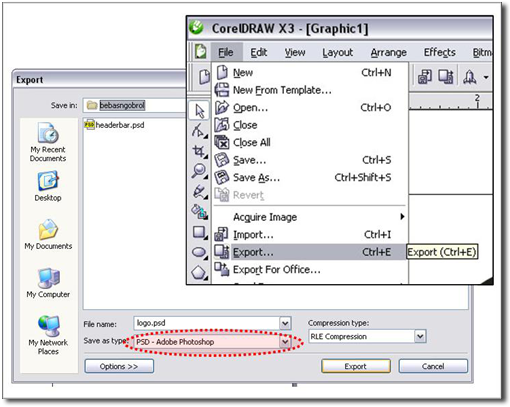This screenshot has height=407, width=510.
Task: Choose Export... in the File menu
Action: point(310,252)
